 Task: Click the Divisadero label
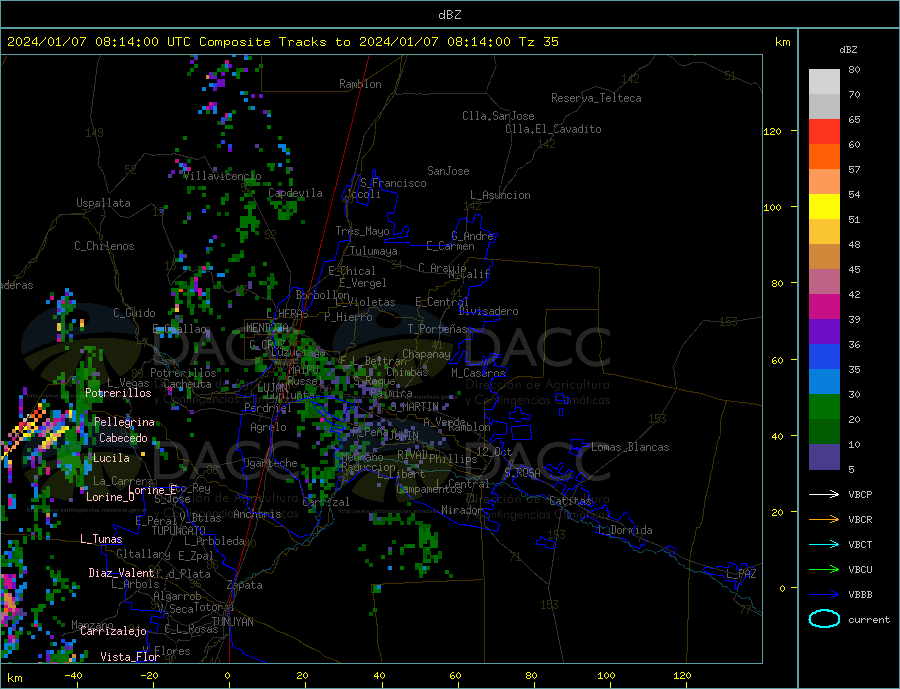point(488,311)
